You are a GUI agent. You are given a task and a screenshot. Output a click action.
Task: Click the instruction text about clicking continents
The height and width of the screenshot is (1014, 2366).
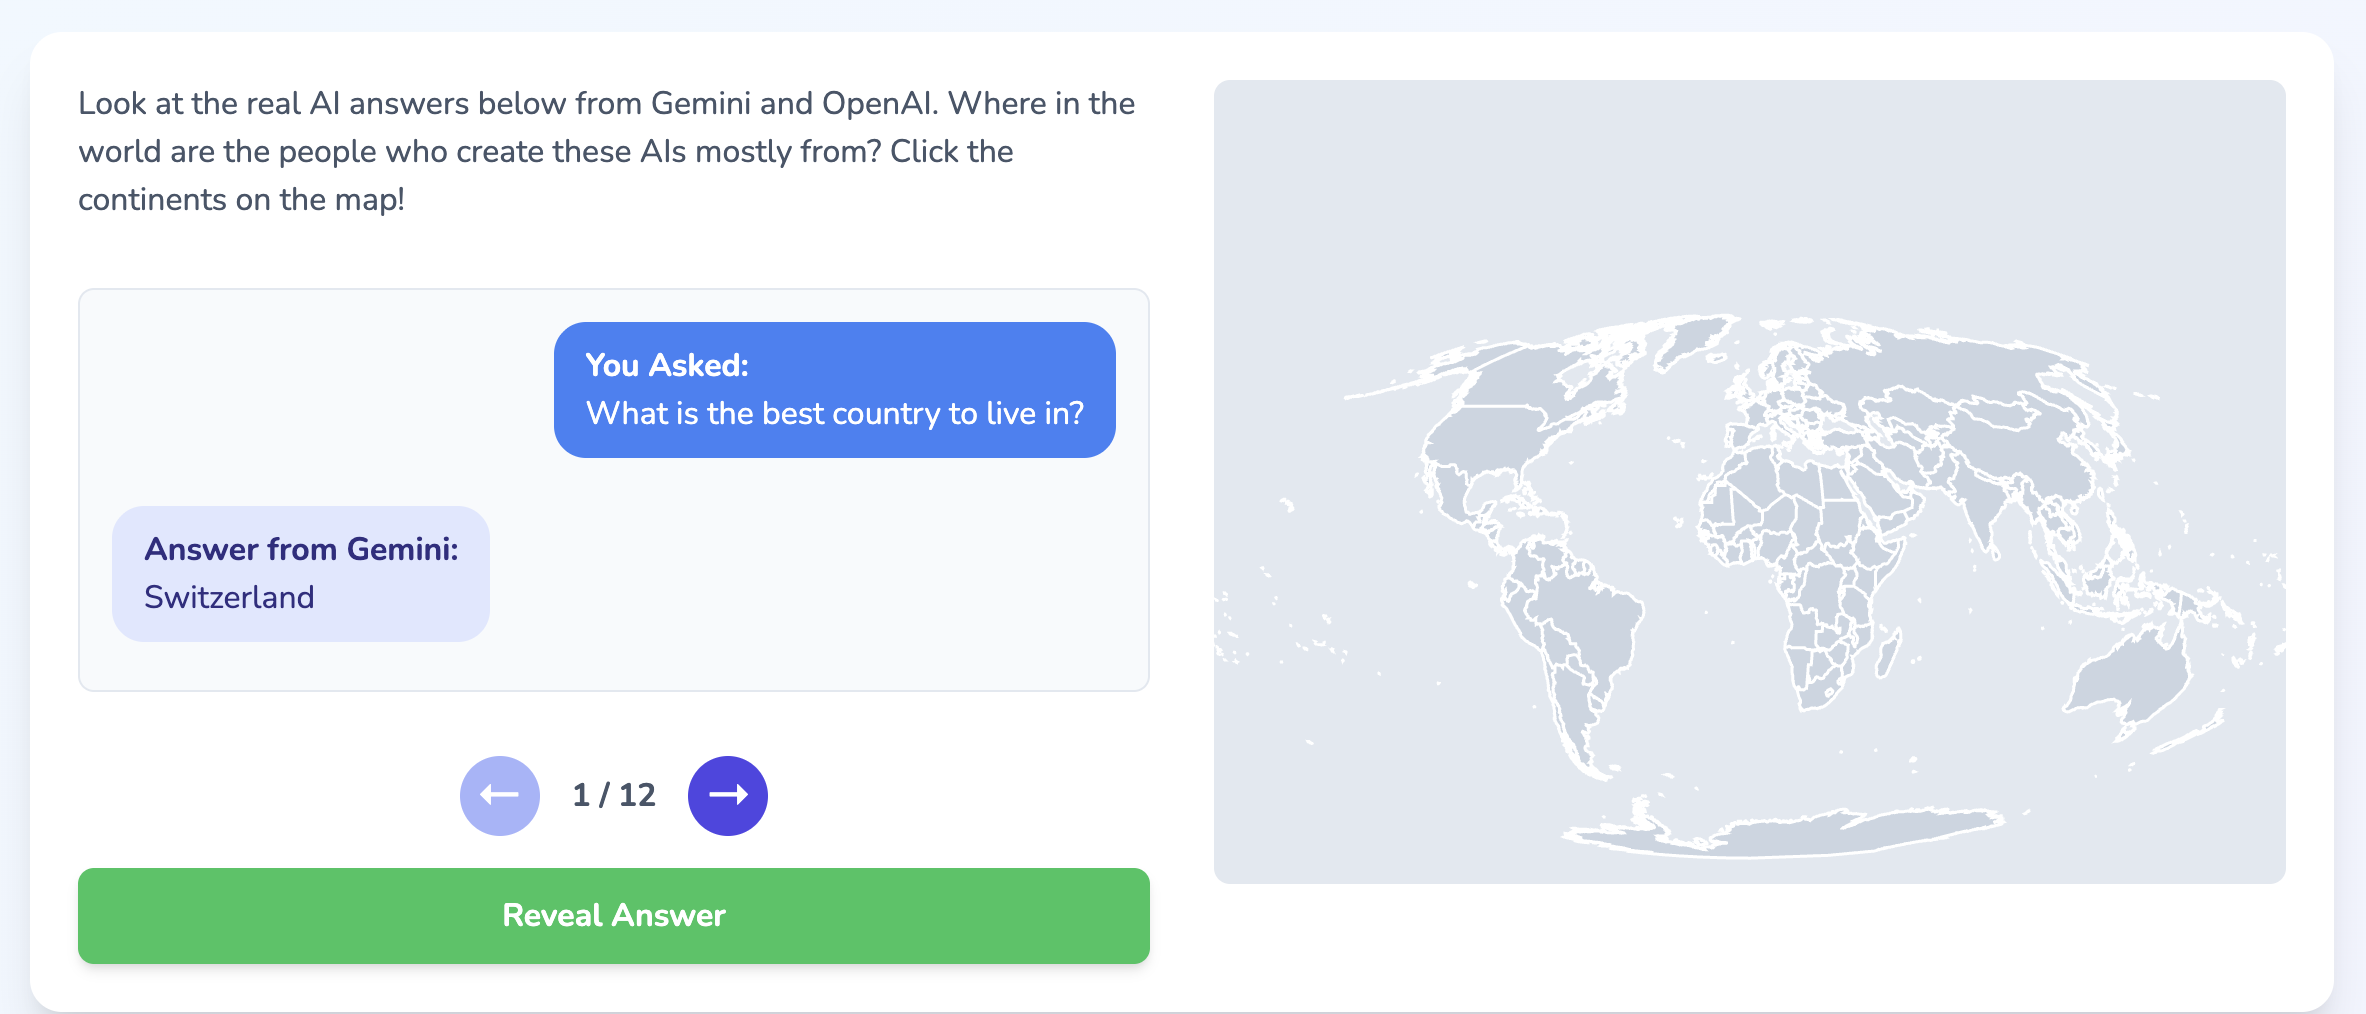tap(607, 150)
